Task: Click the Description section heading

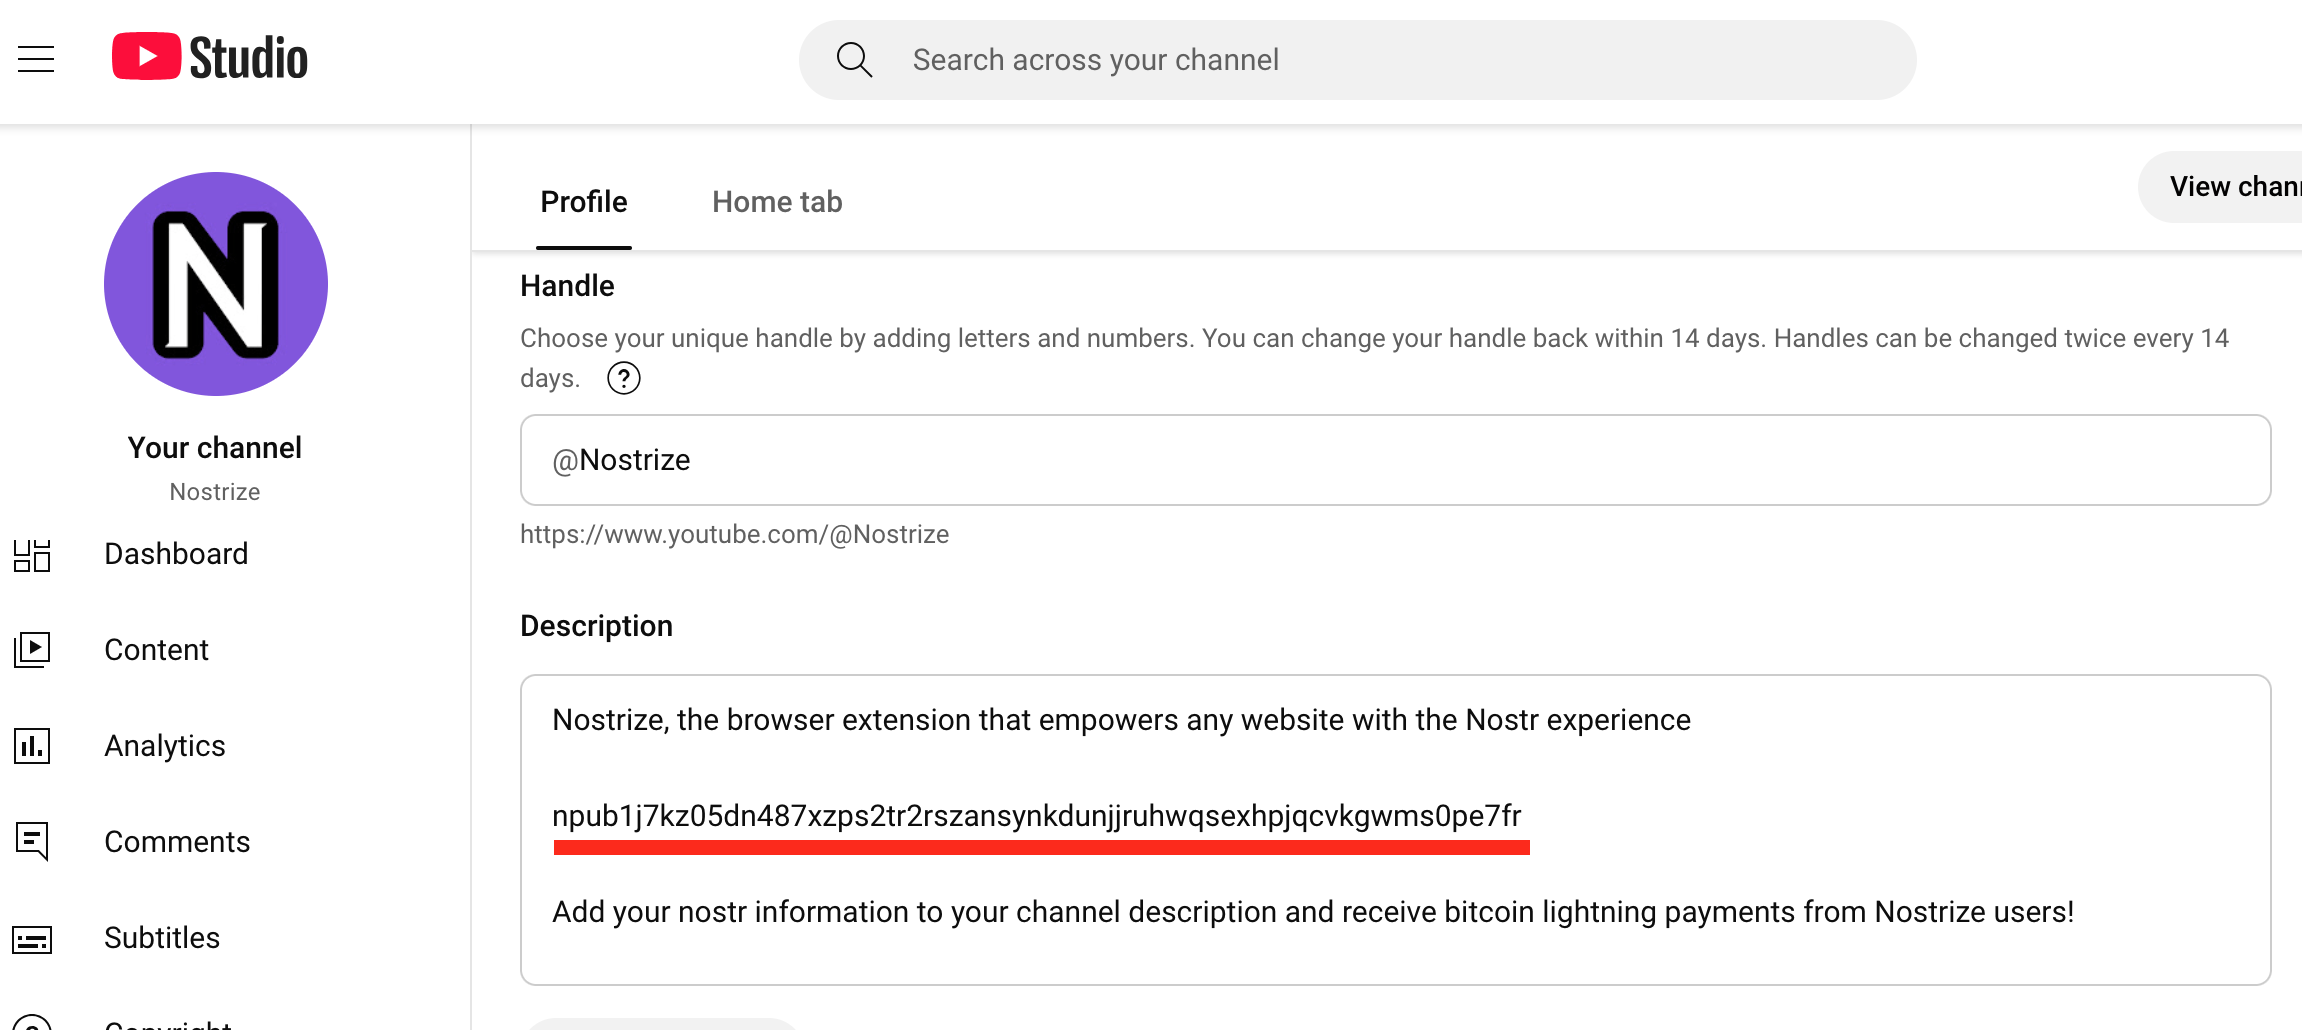Action: 596,626
